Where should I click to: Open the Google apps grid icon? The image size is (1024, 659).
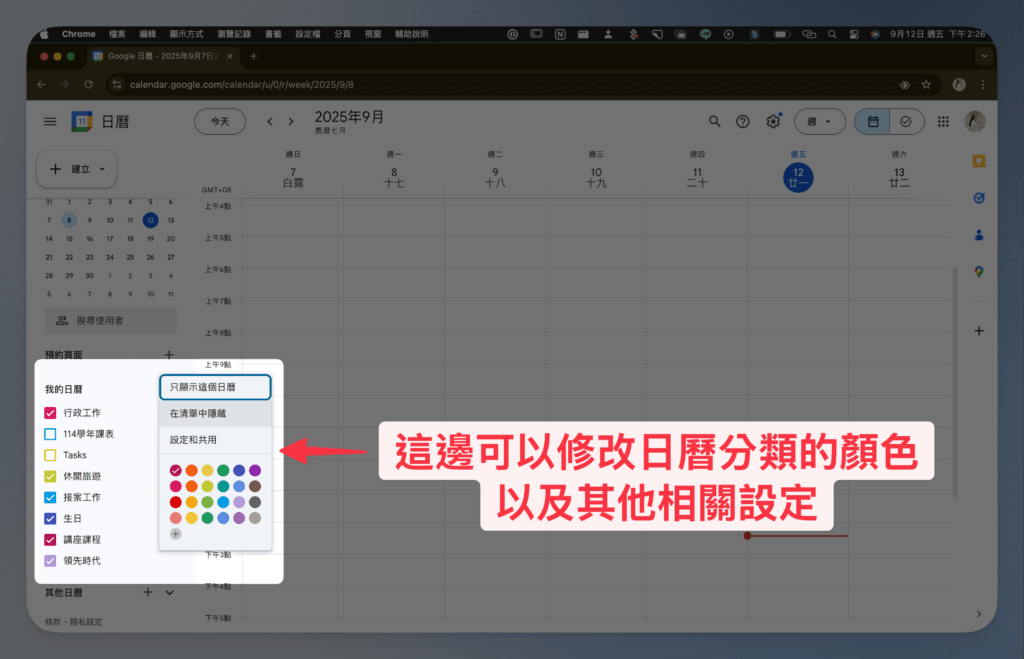(943, 121)
